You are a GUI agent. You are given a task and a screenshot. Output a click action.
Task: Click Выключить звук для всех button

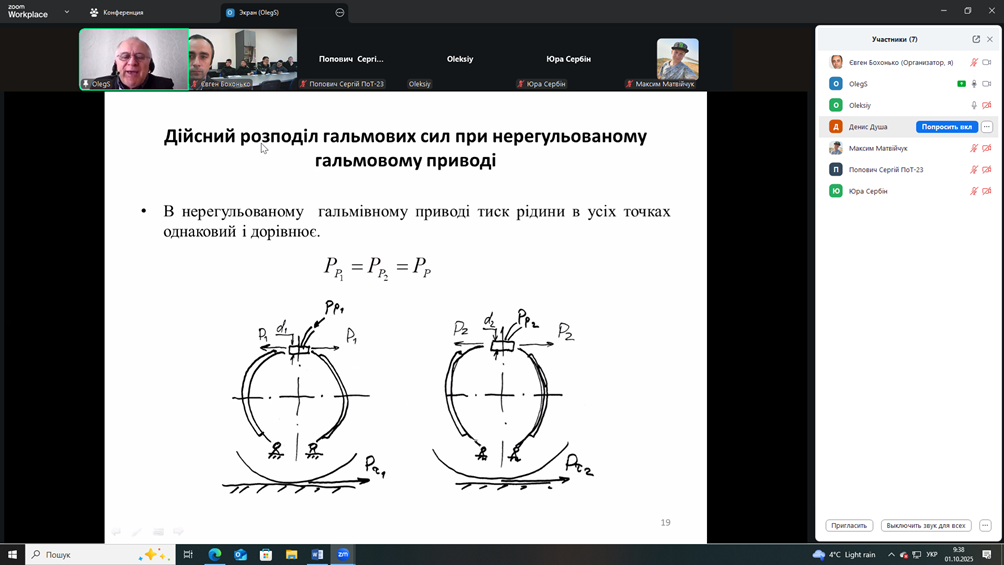926,525
